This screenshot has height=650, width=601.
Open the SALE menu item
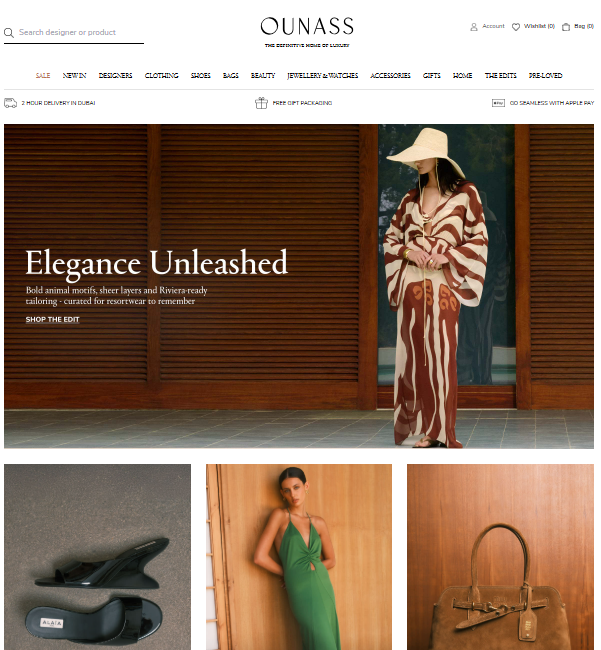click(x=43, y=75)
